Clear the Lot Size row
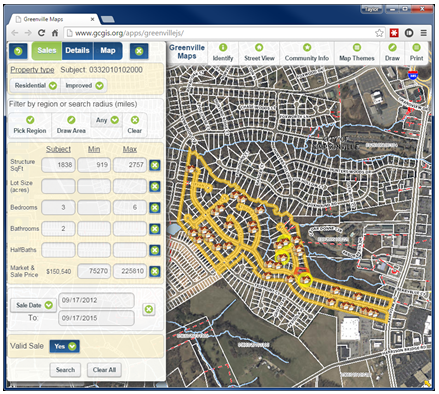 155,187
